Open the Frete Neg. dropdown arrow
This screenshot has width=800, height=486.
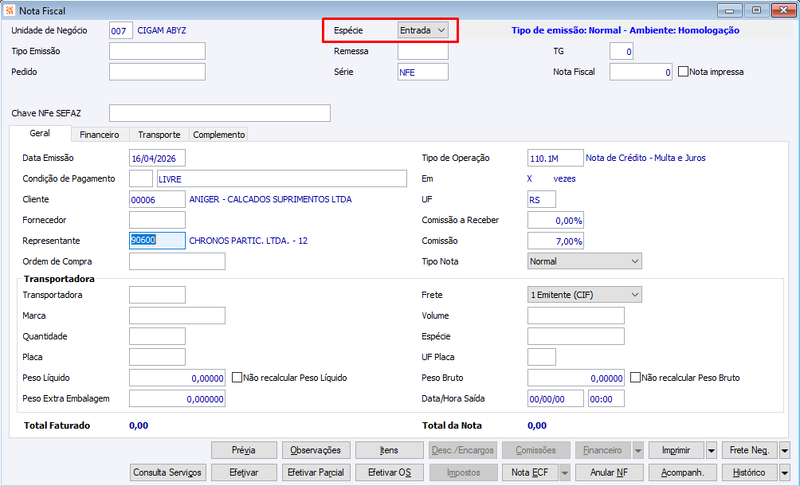click(x=785, y=450)
